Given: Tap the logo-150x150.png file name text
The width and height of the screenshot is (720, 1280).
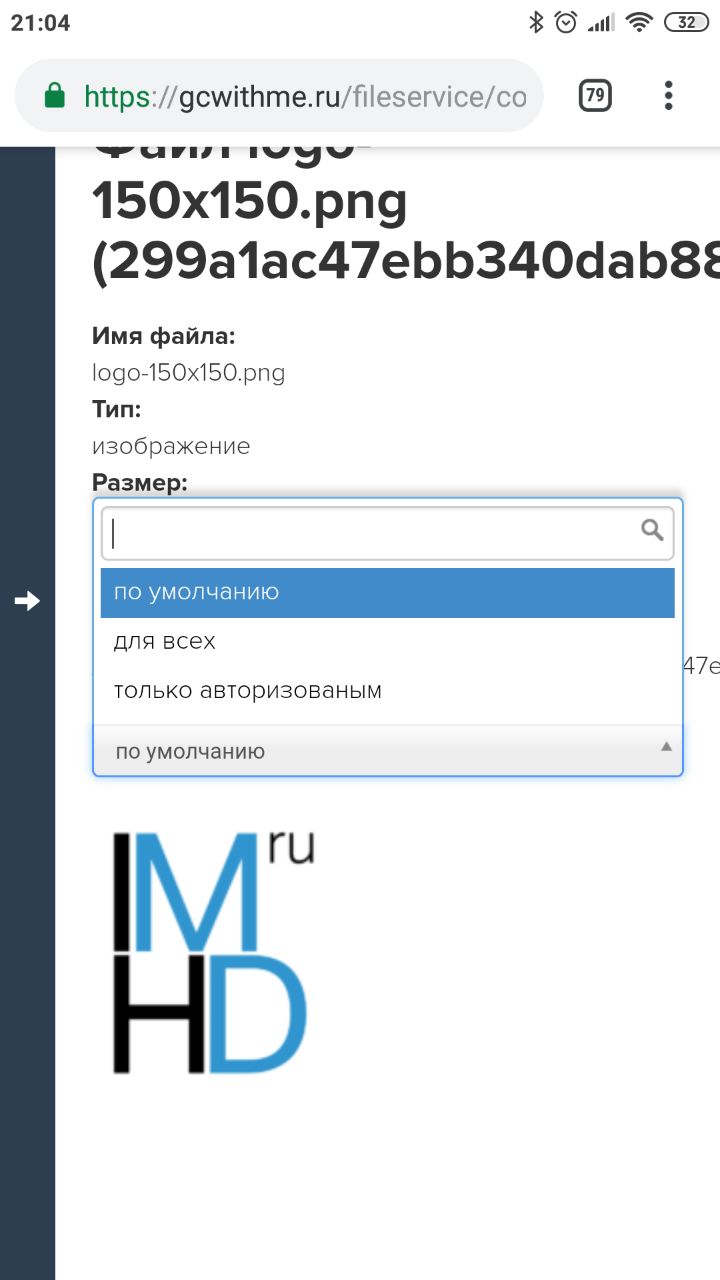Looking at the screenshot, I should (x=189, y=373).
